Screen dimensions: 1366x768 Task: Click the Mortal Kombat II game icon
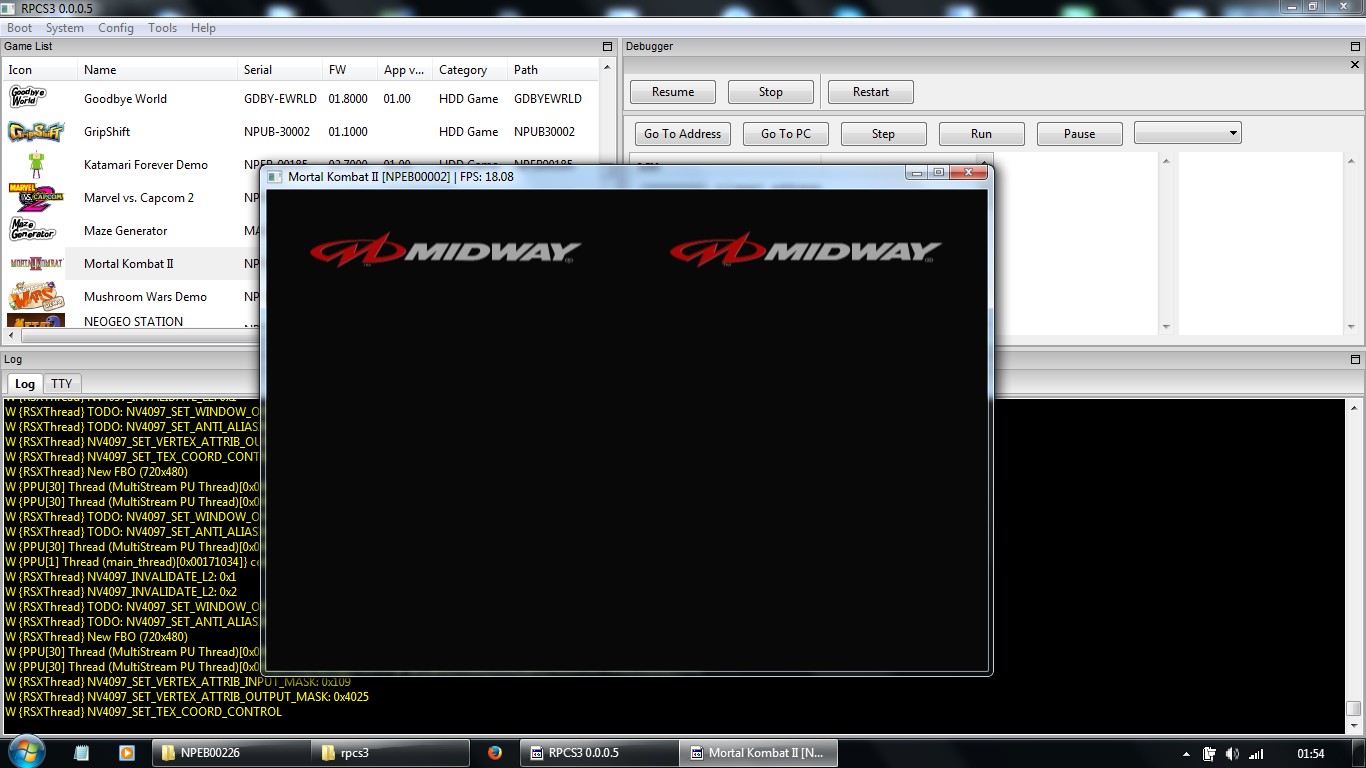(36, 264)
